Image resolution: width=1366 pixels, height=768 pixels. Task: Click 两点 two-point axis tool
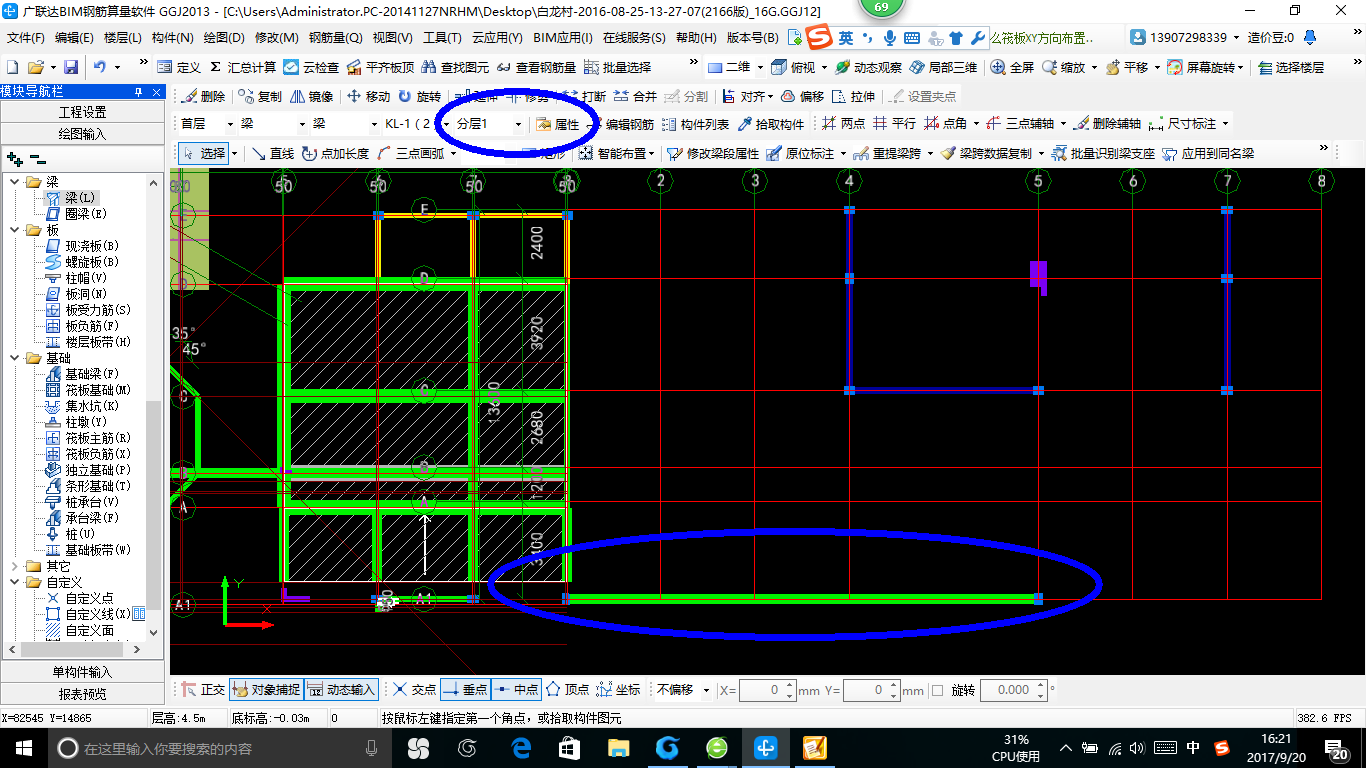843,124
